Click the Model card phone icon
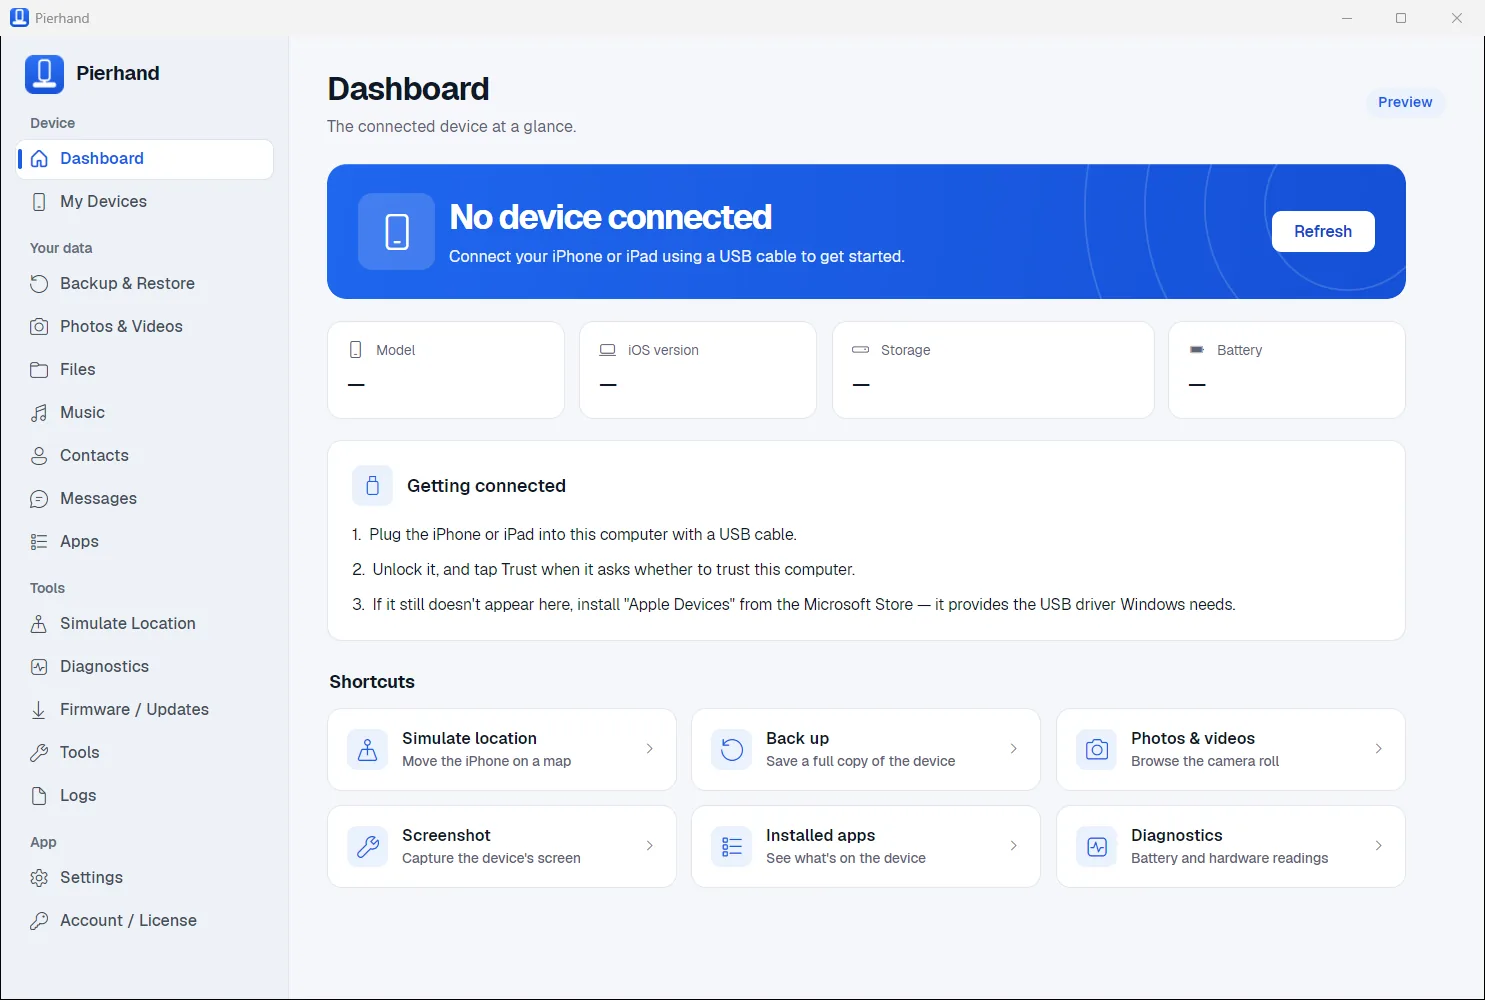This screenshot has width=1485, height=1000. [x=356, y=350]
